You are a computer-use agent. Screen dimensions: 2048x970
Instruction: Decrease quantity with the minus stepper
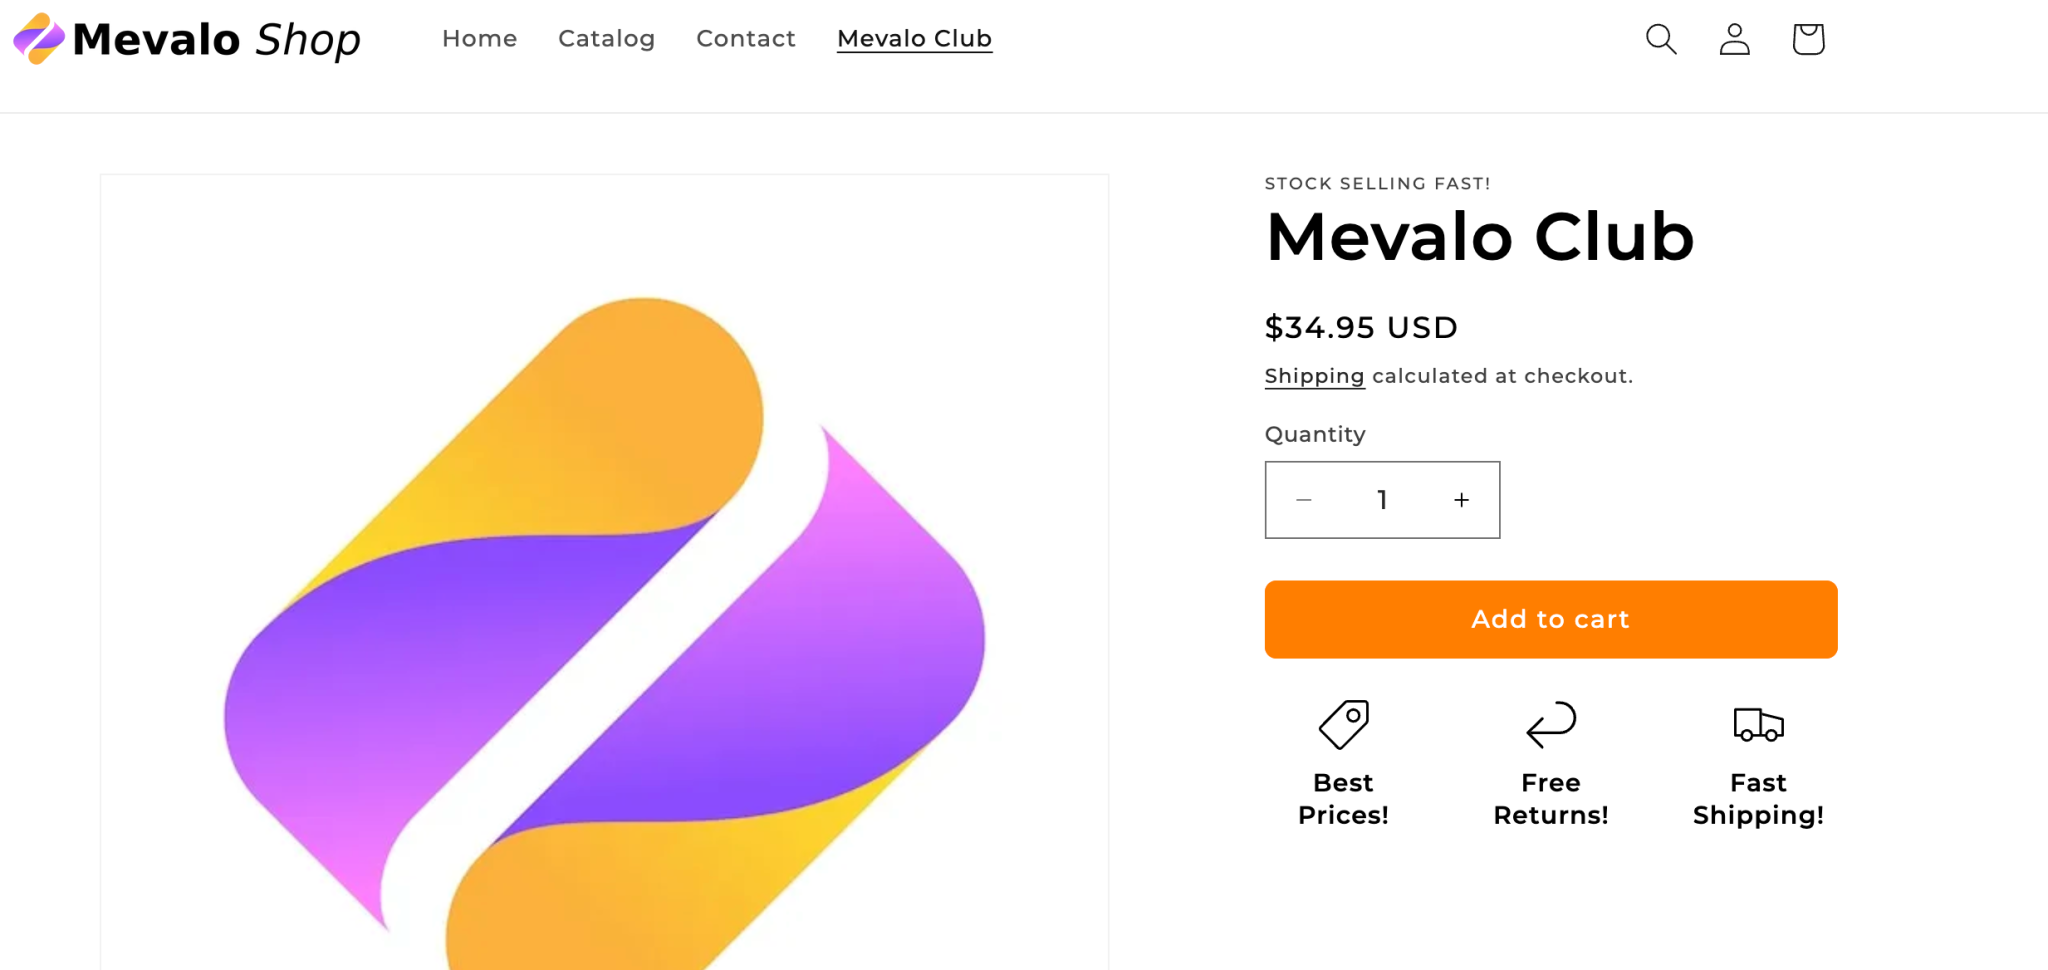click(x=1304, y=500)
